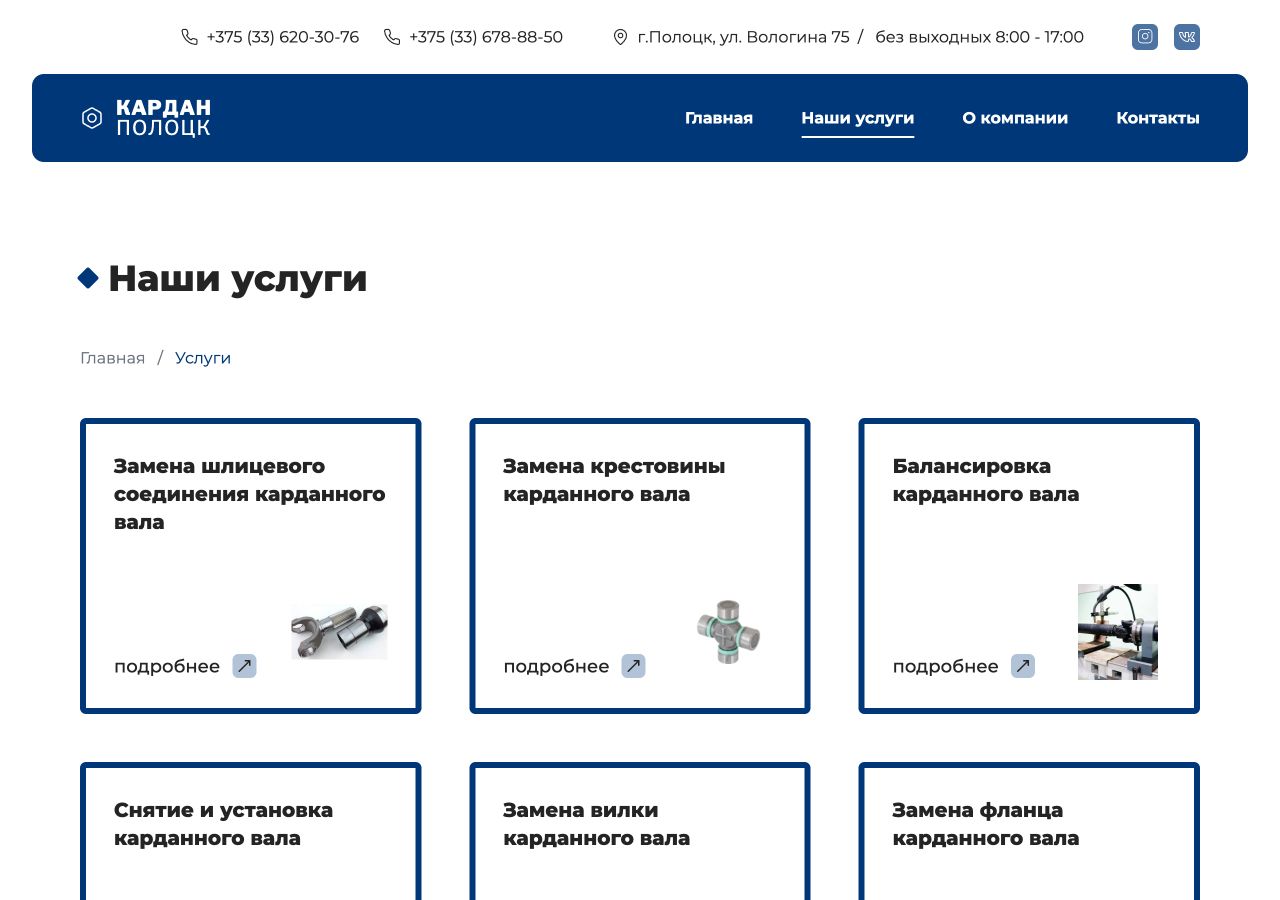Image resolution: width=1280 pixels, height=900 pixels.
Task: Open Замена фланца карданного вала card
Action: tap(1029, 831)
